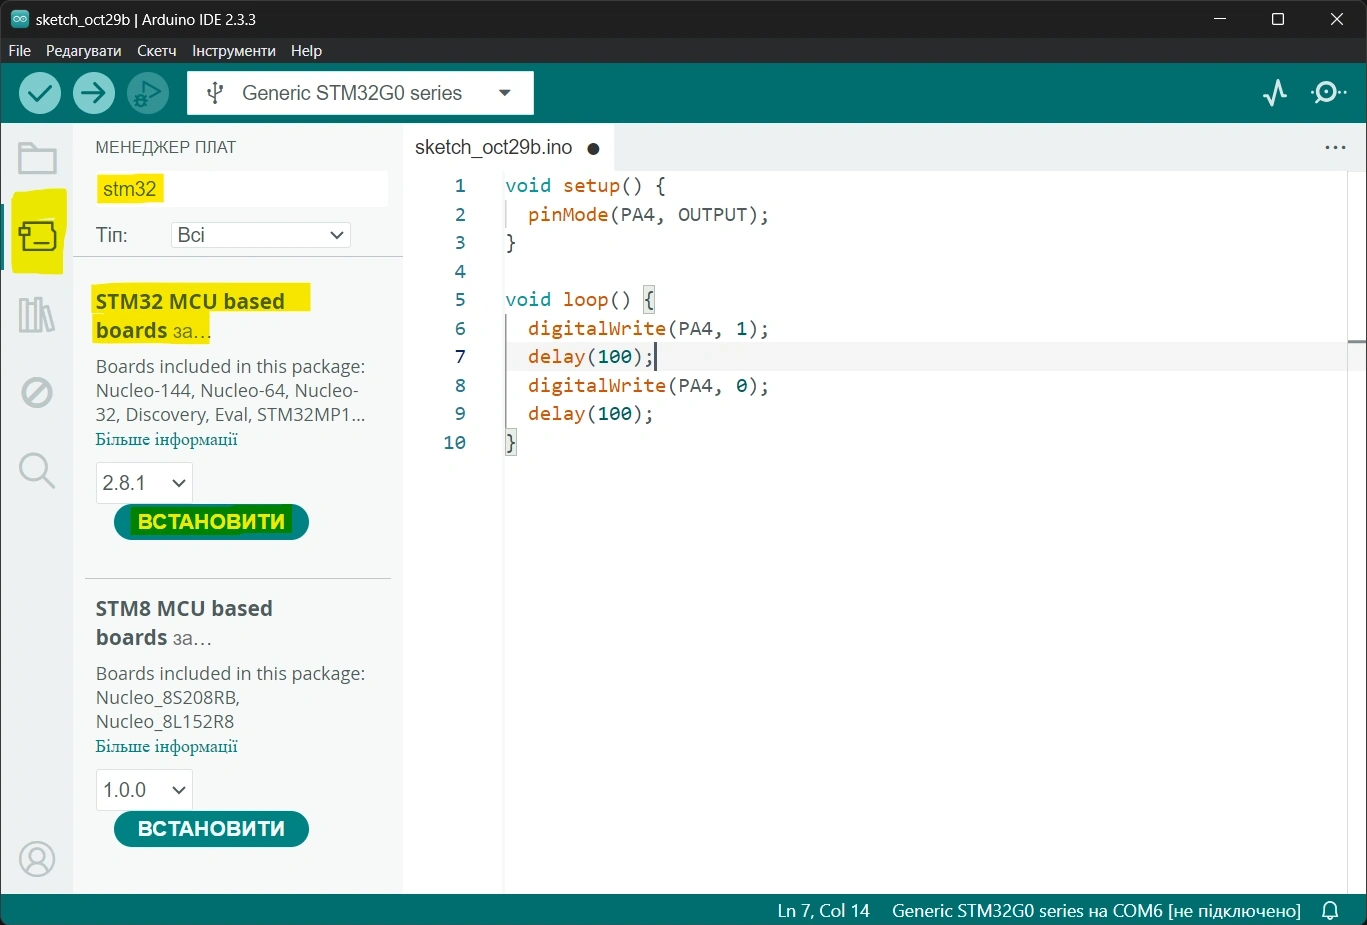Open Більше інформації link for STM8 boards
The width and height of the screenshot is (1367, 925).
coord(167,746)
